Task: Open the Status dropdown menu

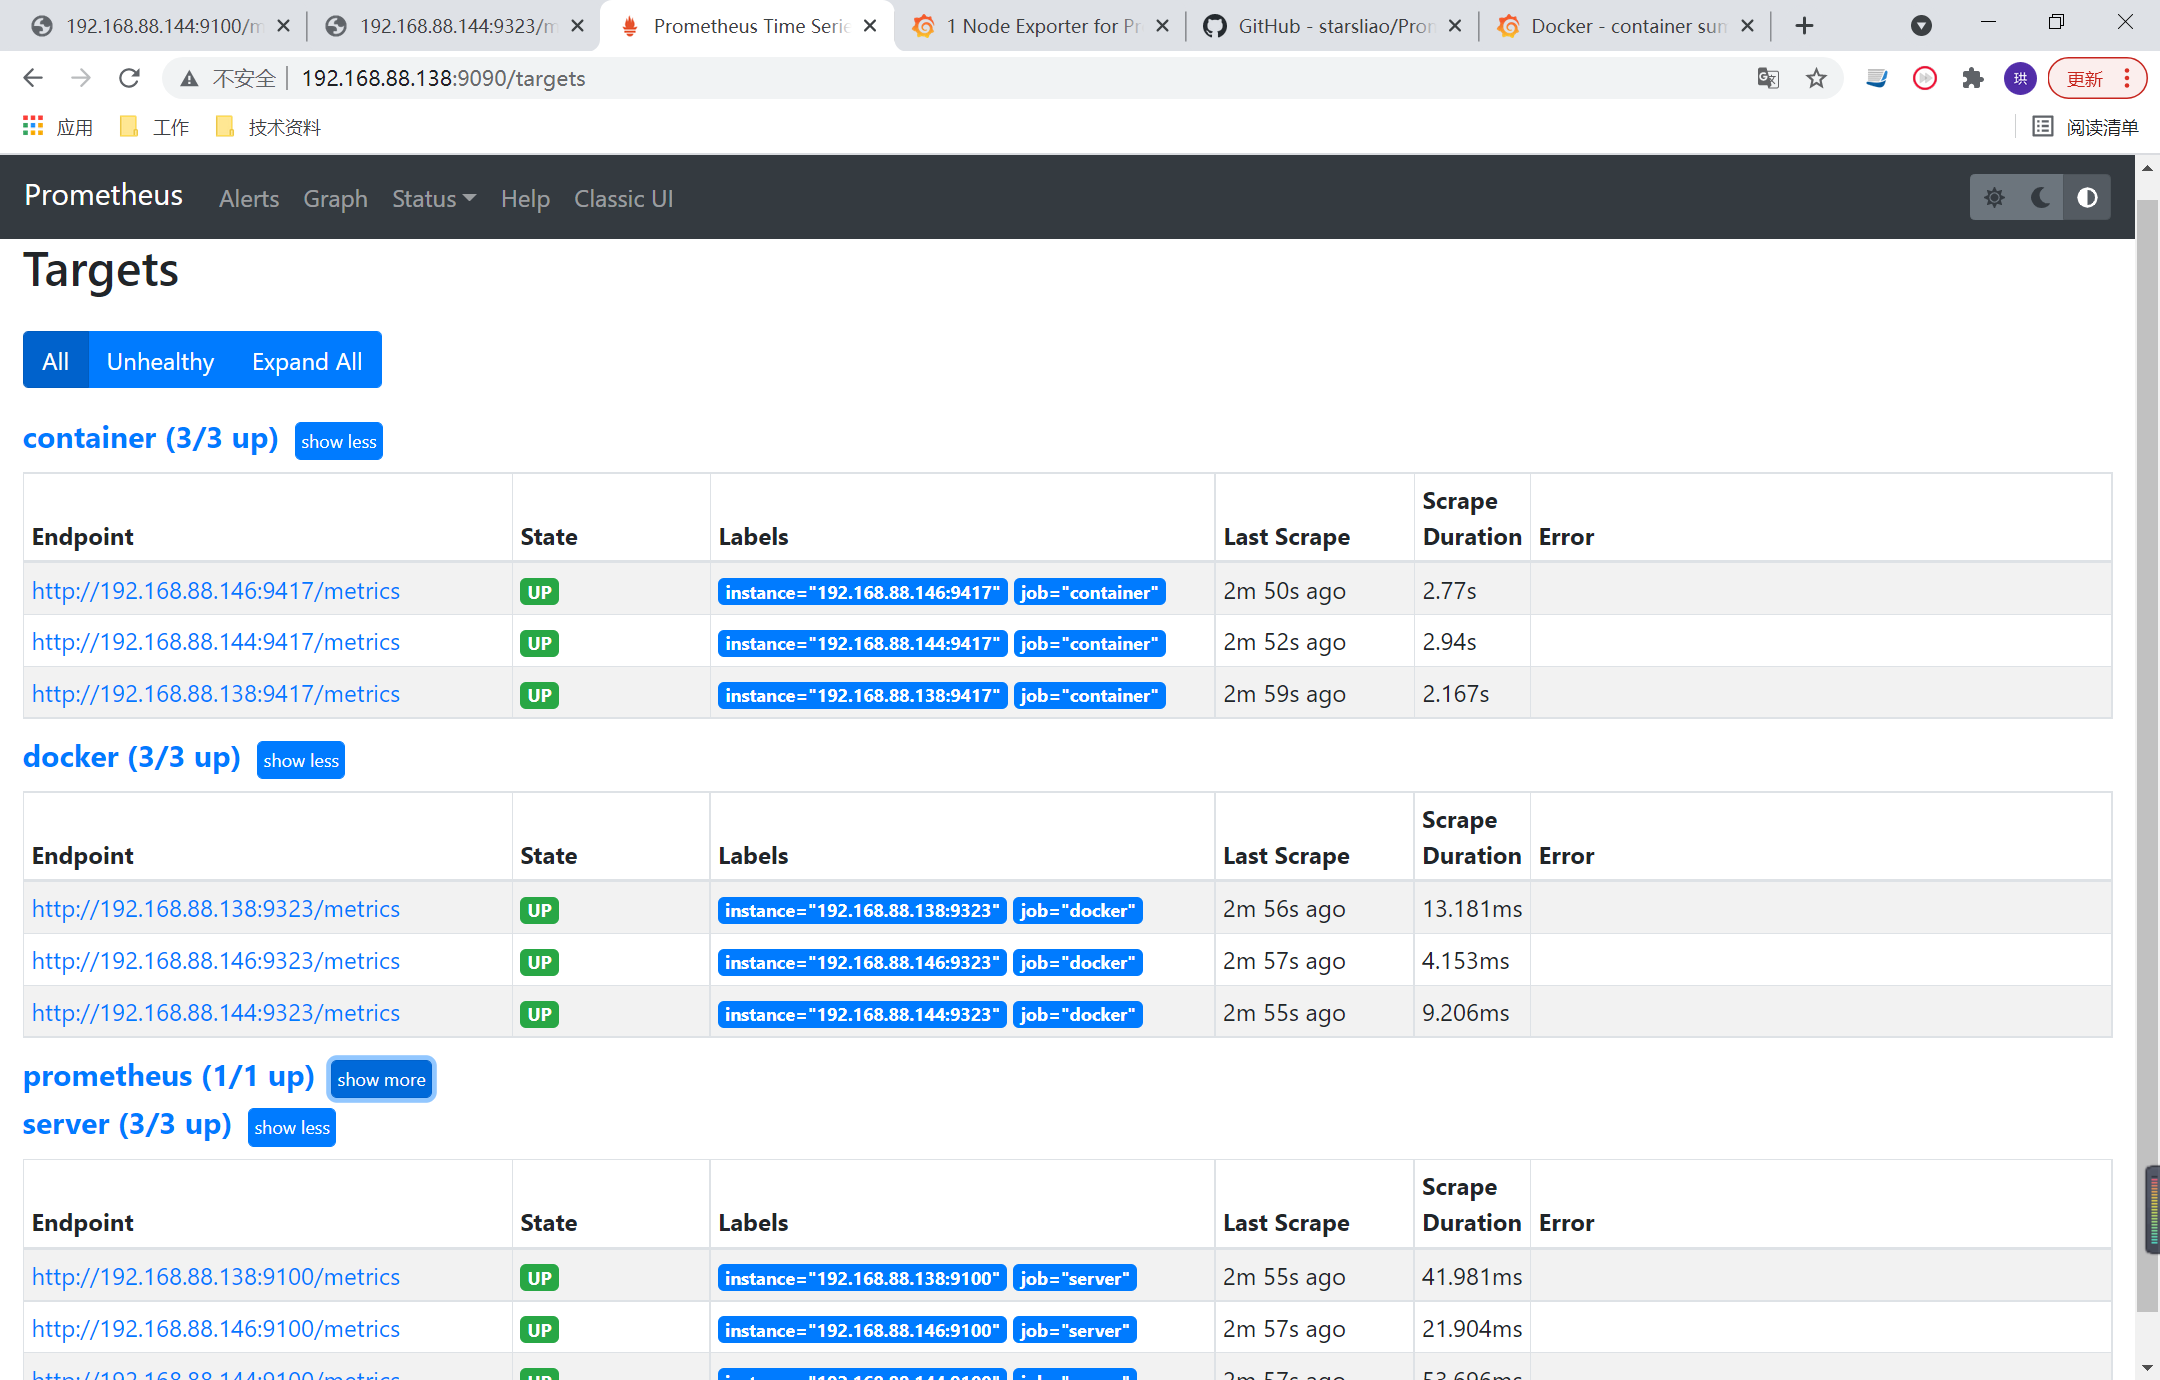Action: [433, 199]
